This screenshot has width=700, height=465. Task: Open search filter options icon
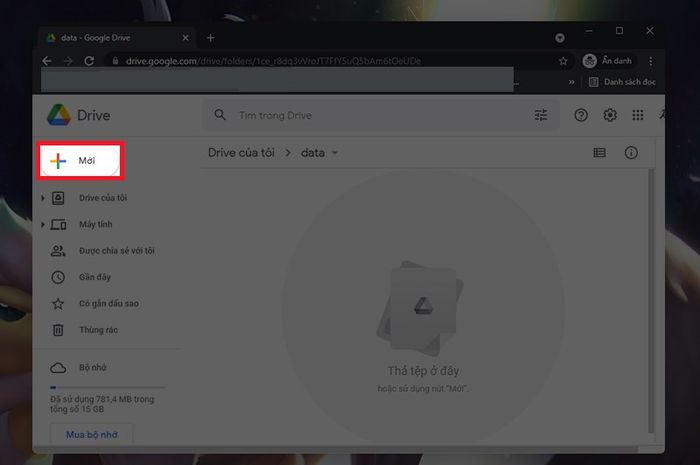tap(541, 115)
